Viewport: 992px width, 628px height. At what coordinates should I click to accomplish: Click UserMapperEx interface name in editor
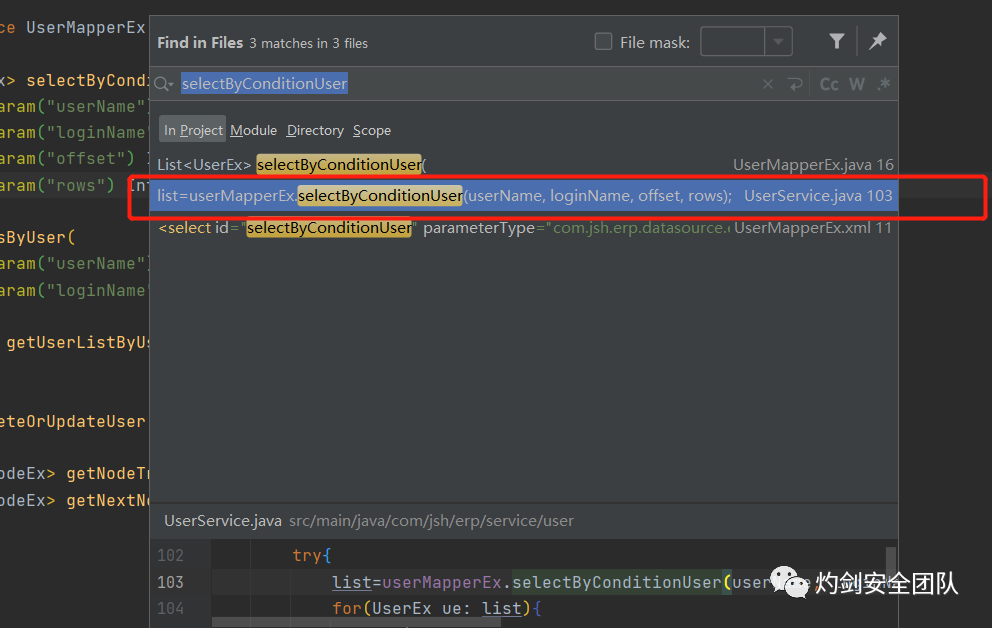click(x=85, y=27)
